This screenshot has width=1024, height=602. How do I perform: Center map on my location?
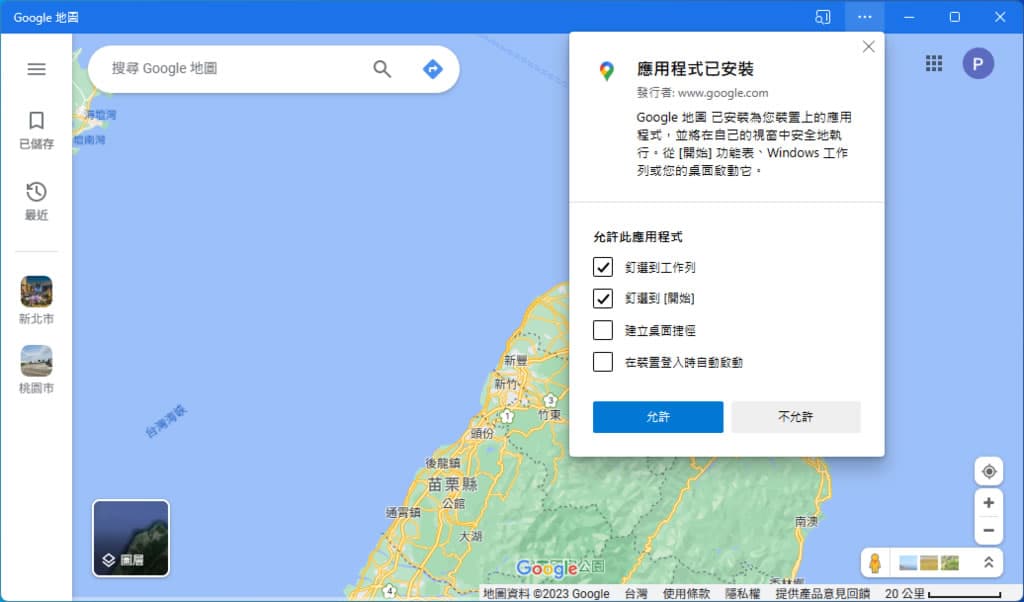(x=988, y=472)
